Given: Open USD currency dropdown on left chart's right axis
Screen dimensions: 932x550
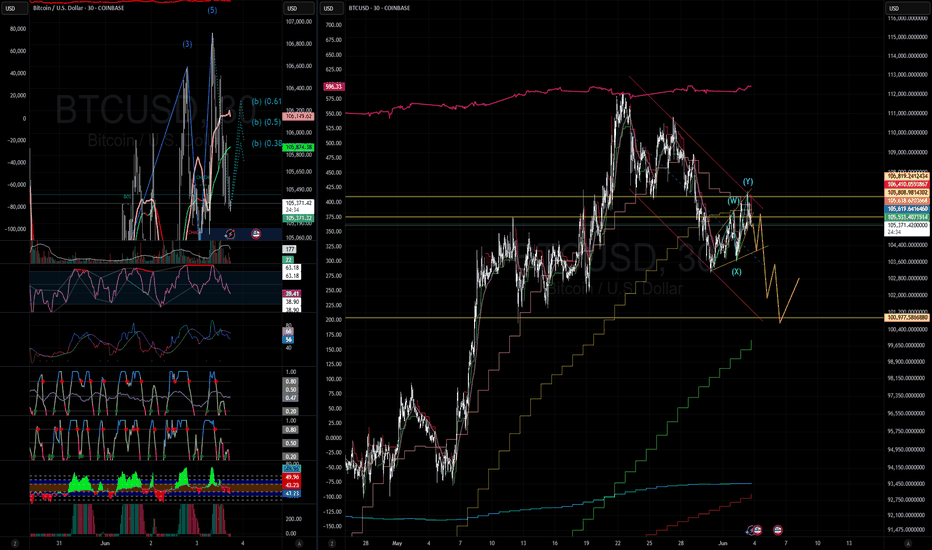Looking at the screenshot, I should (298, 8).
